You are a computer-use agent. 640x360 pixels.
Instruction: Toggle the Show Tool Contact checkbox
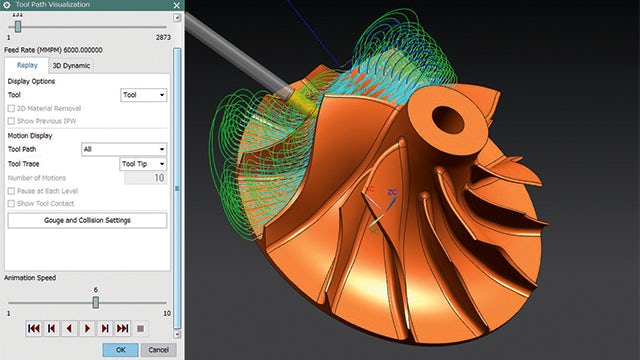pos(11,203)
